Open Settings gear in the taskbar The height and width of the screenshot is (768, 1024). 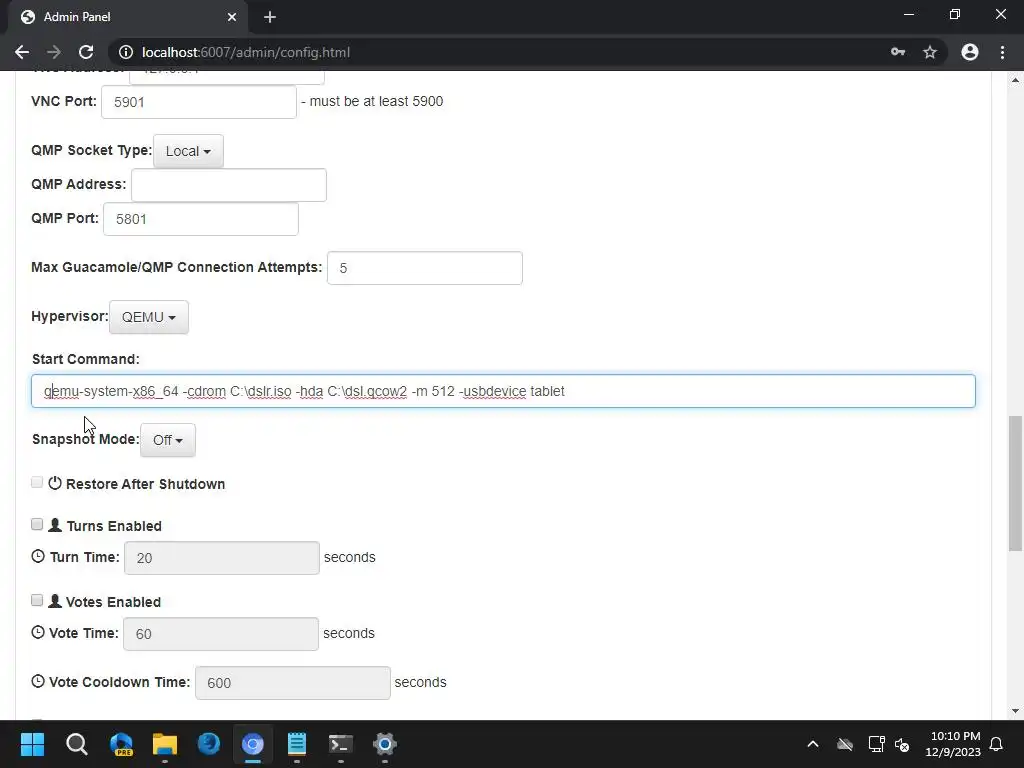(385, 744)
